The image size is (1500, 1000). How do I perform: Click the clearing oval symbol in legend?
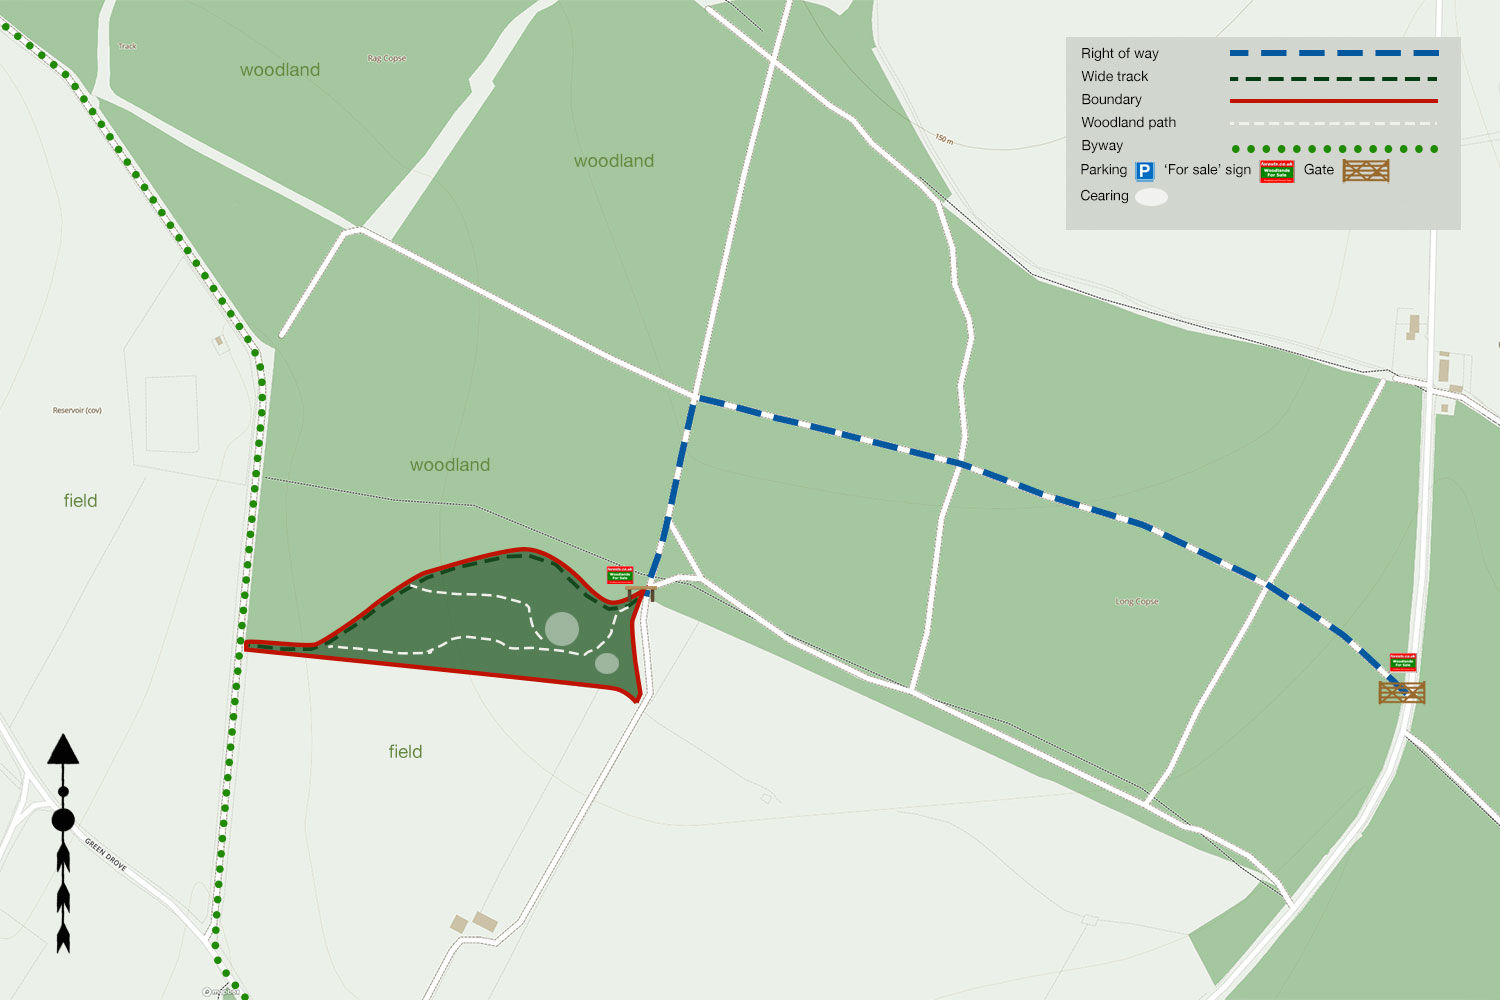(x=1151, y=197)
